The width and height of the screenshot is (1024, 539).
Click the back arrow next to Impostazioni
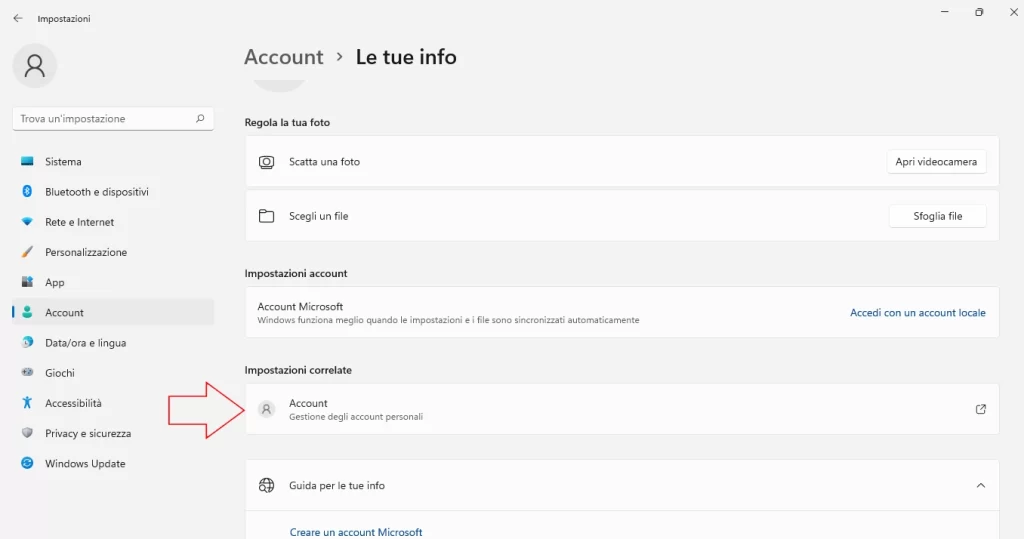(x=18, y=18)
